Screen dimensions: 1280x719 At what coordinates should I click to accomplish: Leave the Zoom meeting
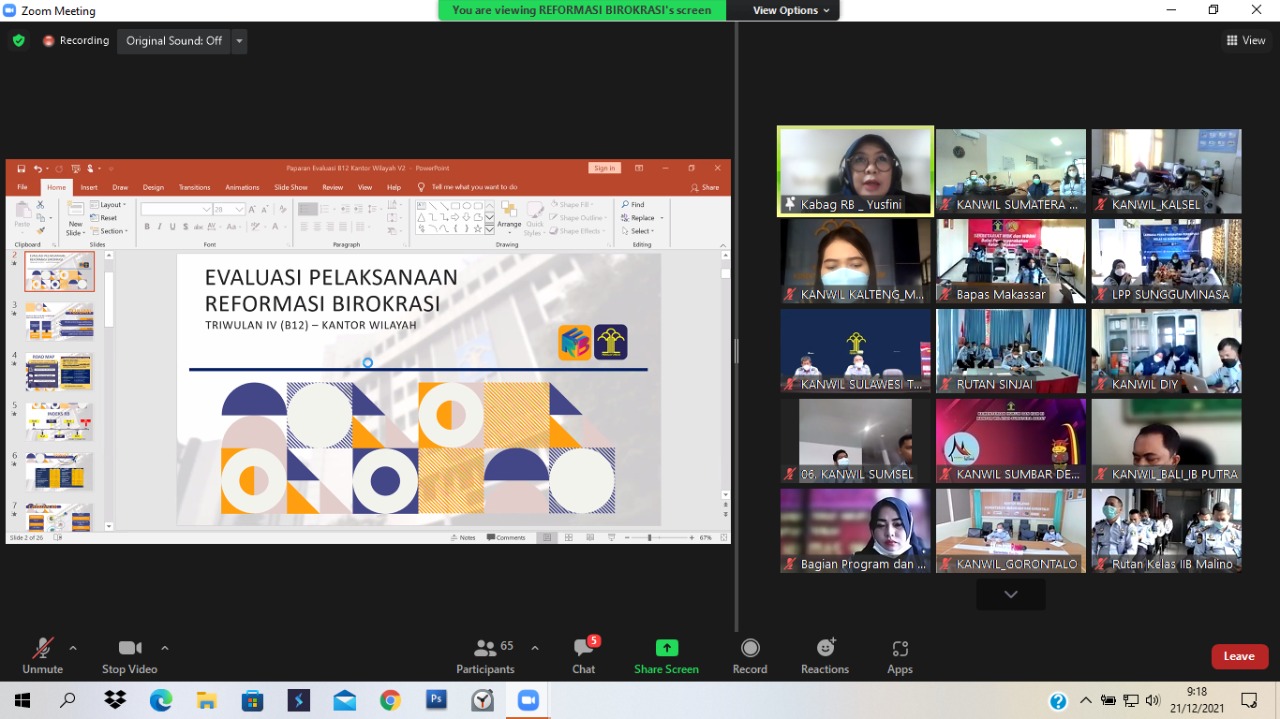(1239, 656)
